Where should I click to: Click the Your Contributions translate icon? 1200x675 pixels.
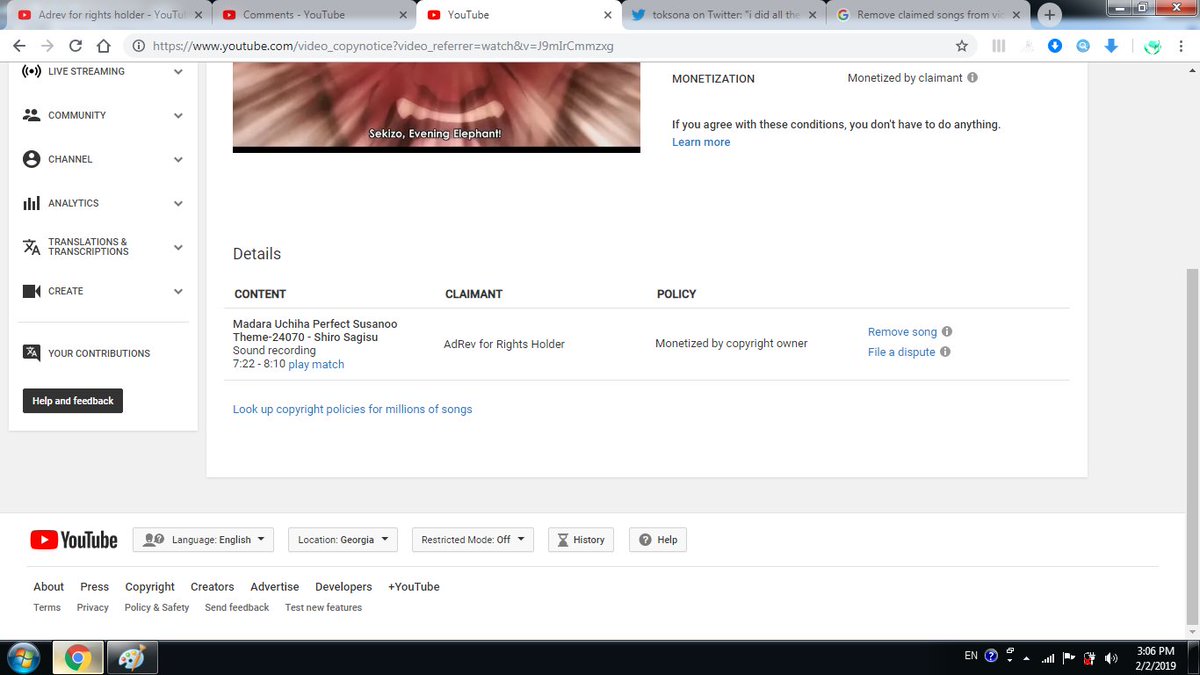(x=32, y=353)
